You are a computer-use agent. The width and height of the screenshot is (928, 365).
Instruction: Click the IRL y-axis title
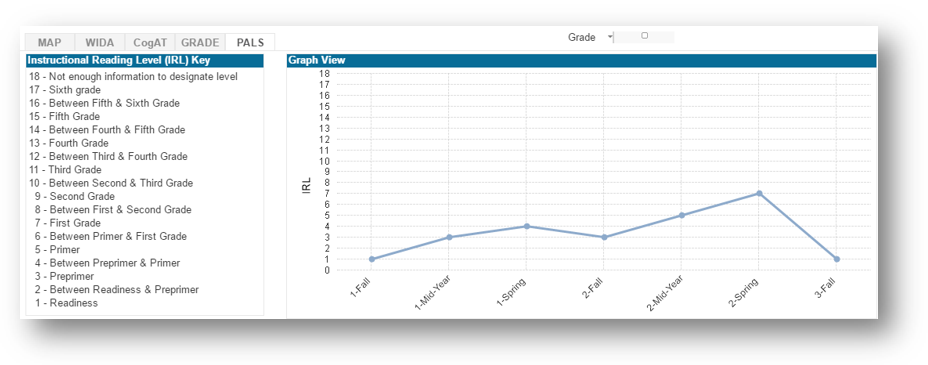[307, 186]
